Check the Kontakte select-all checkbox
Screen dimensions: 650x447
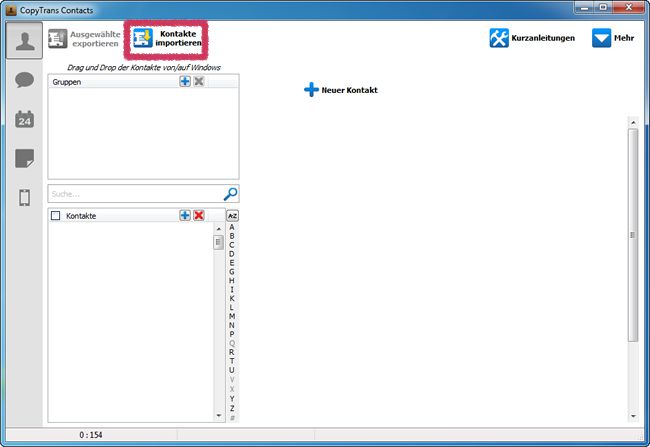tap(55, 216)
